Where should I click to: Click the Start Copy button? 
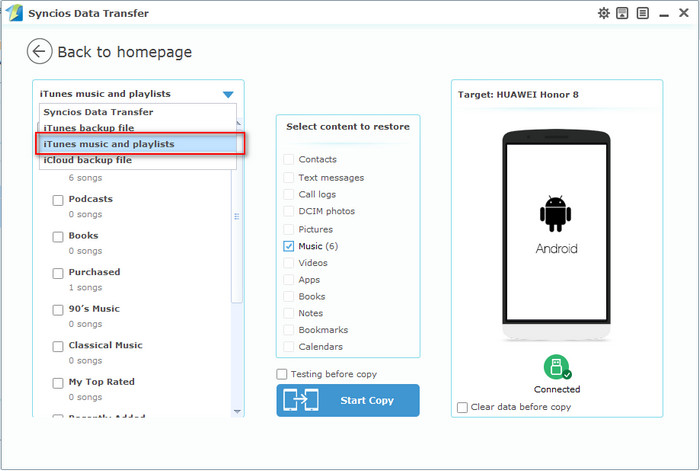tap(348, 400)
